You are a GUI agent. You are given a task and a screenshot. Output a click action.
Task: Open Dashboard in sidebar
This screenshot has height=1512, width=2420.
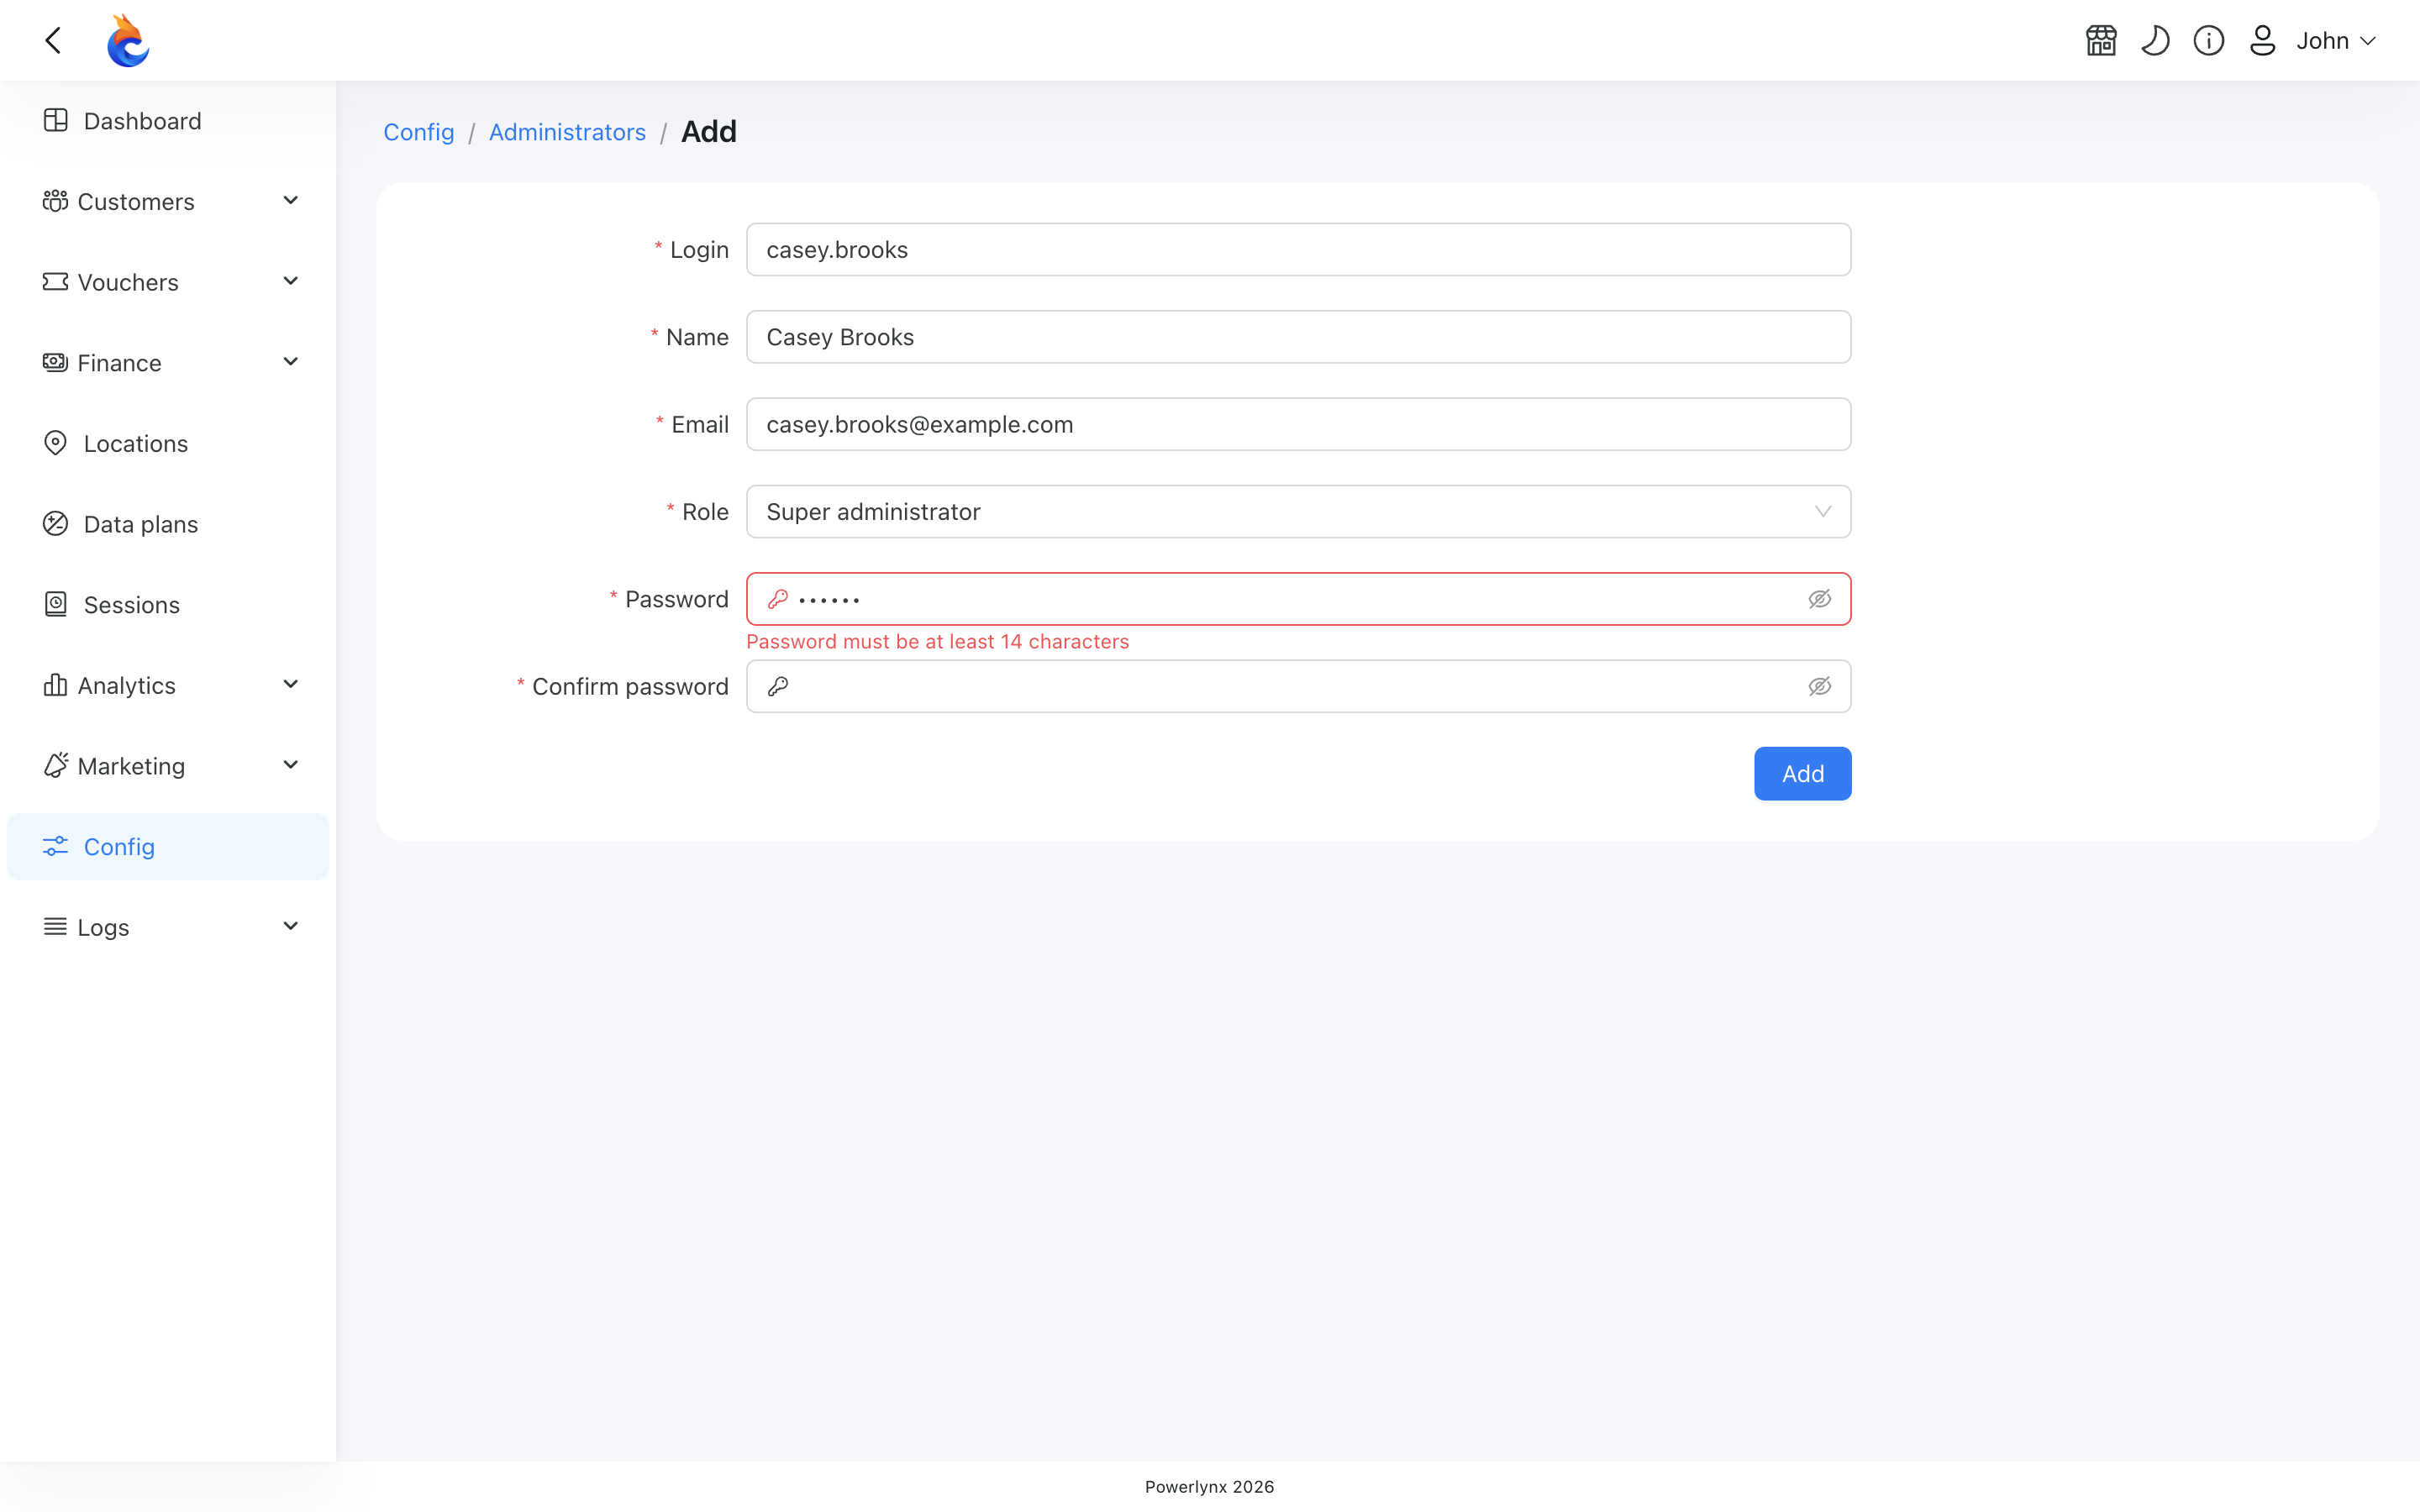168,121
